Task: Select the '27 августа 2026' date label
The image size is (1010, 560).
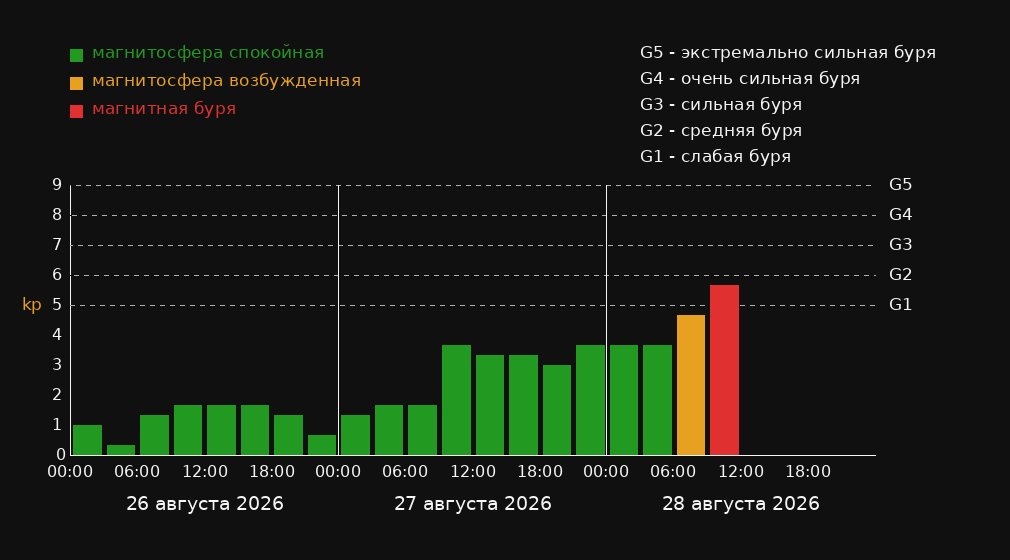Action: click(473, 504)
